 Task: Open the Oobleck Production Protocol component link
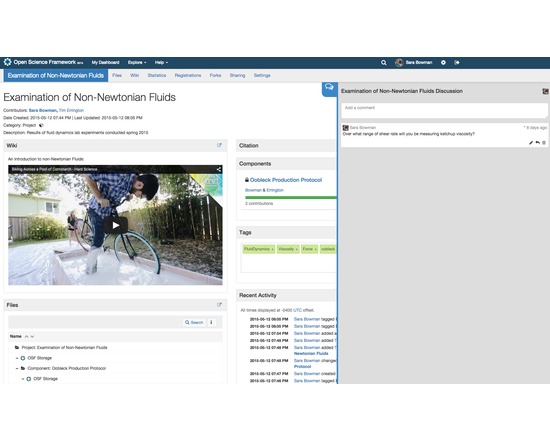tap(286, 180)
